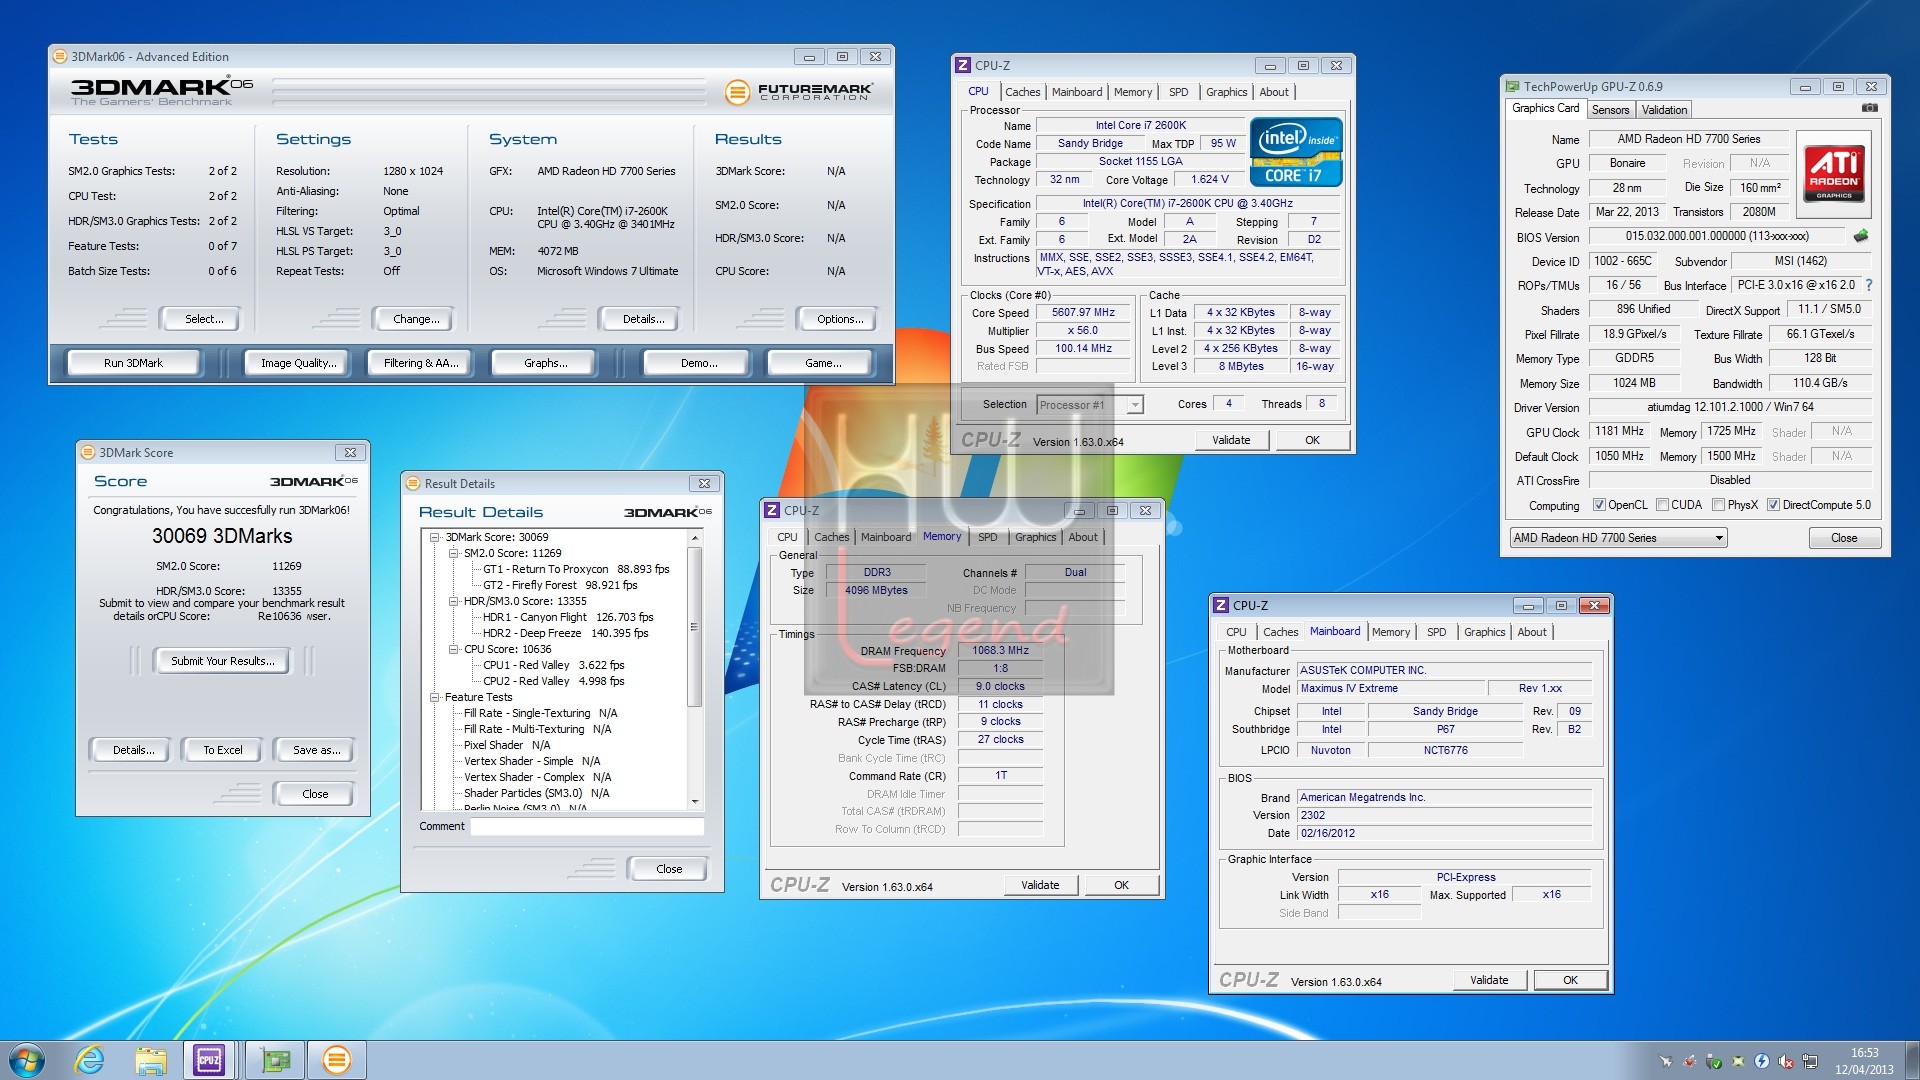This screenshot has width=1920, height=1080.
Task: Collapse the Feature Tests tree node
Action: 435,697
